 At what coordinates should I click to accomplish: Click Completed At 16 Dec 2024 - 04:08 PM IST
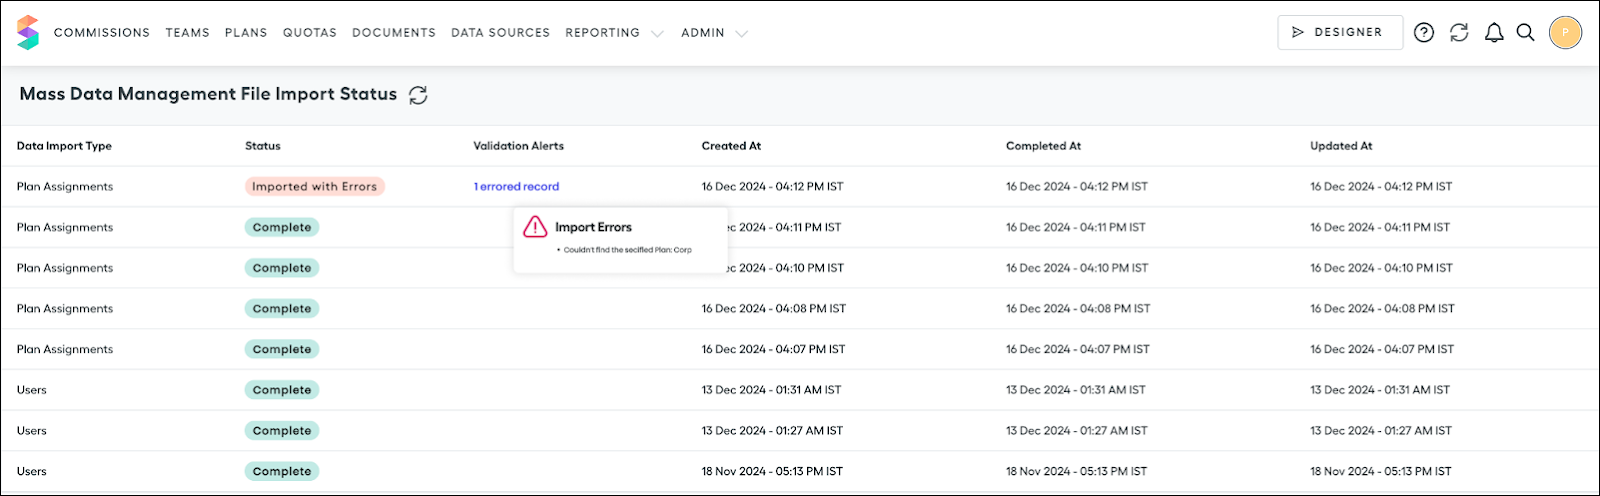point(1078,309)
